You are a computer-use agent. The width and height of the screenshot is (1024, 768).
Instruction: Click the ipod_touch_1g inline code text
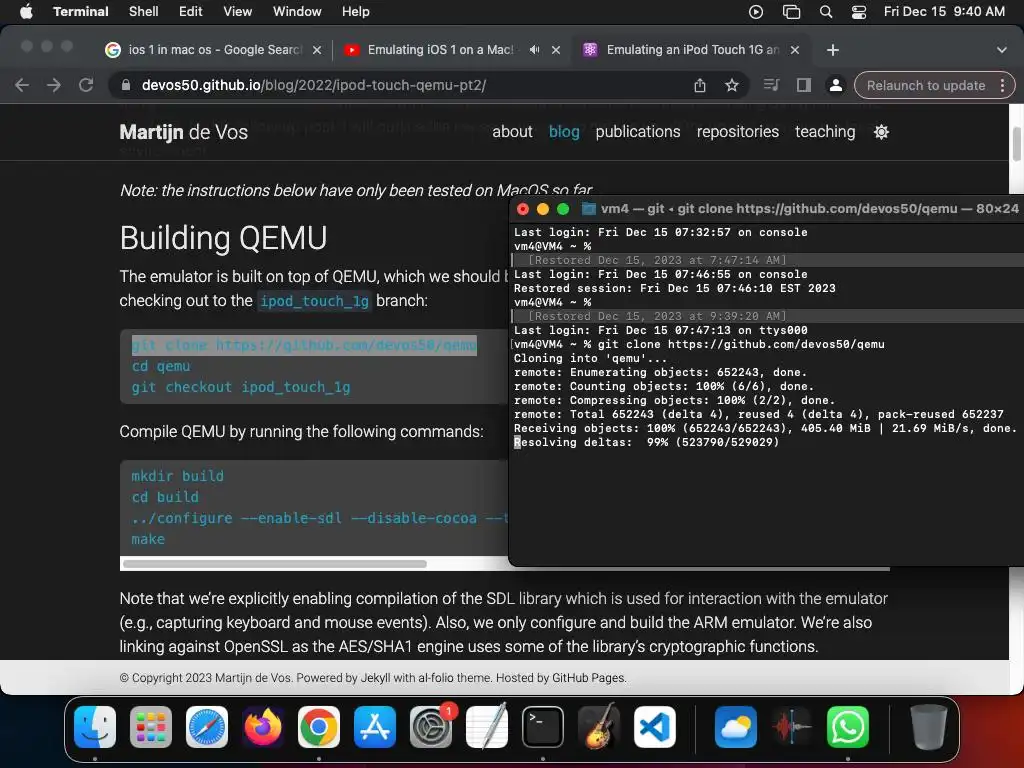pyautogui.click(x=314, y=301)
